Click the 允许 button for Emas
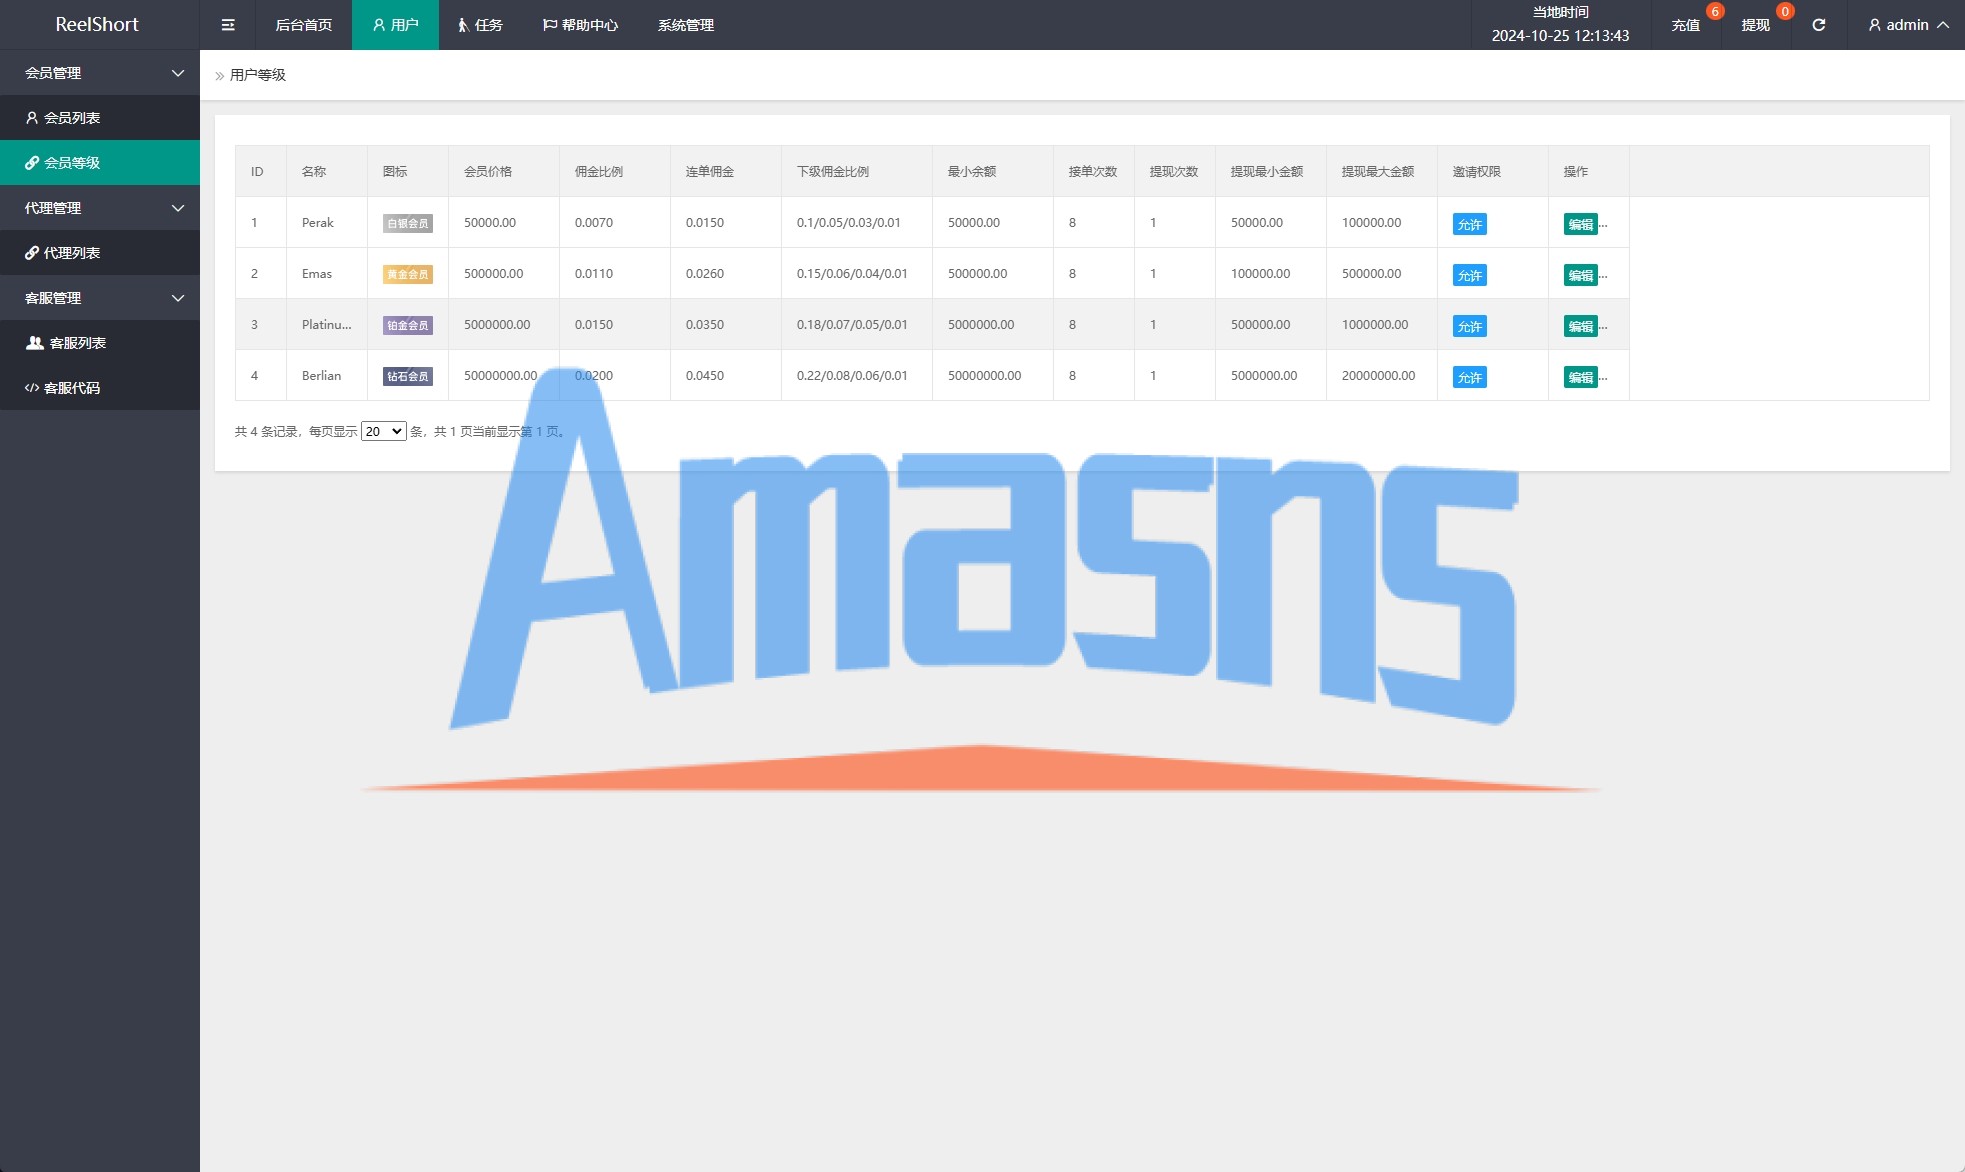The height and width of the screenshot is (1172, 1965). coord(1469,275)
